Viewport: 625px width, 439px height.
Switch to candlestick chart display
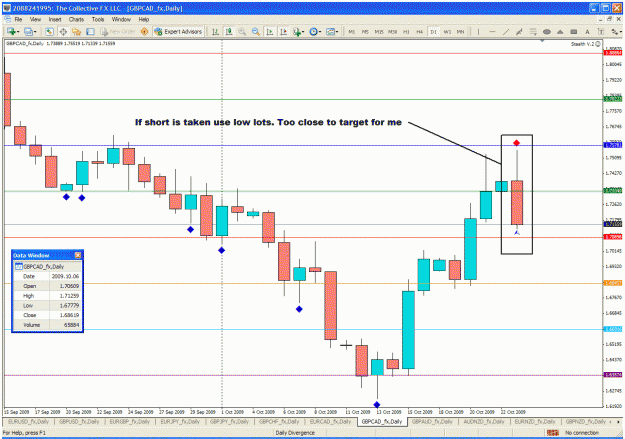[x=229, y=31]
